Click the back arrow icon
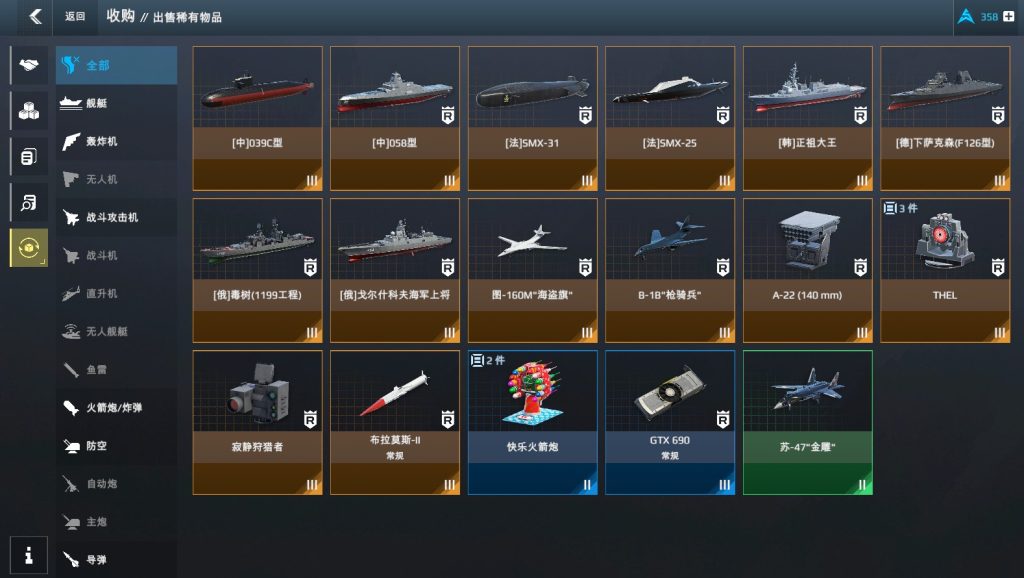Image resolution: width=1024 pixels, height=578 pixels. (x=35, y=16)
